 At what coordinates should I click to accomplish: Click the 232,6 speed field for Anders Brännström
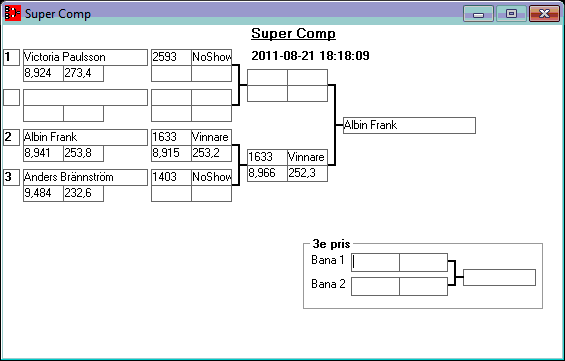[84, 193]
